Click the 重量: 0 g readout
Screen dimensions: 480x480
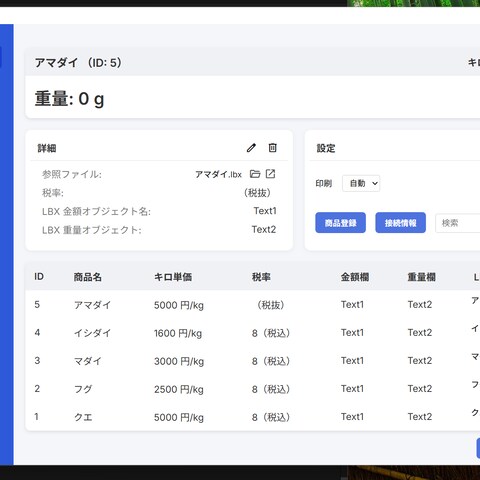tap(69, 99)
